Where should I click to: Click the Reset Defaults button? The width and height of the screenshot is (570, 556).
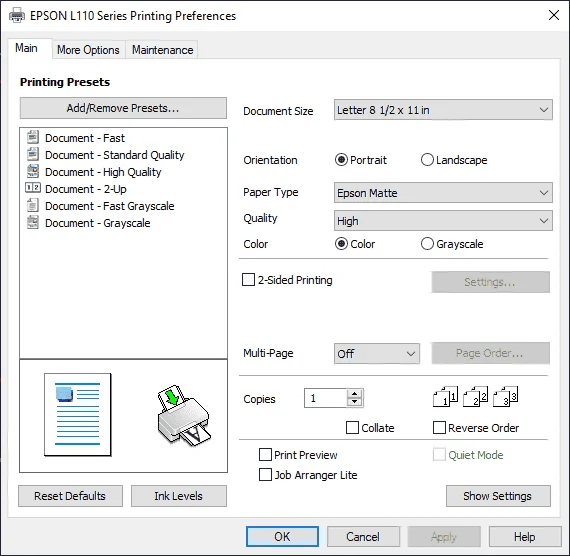pyautogui.click(x=70, y=496)
